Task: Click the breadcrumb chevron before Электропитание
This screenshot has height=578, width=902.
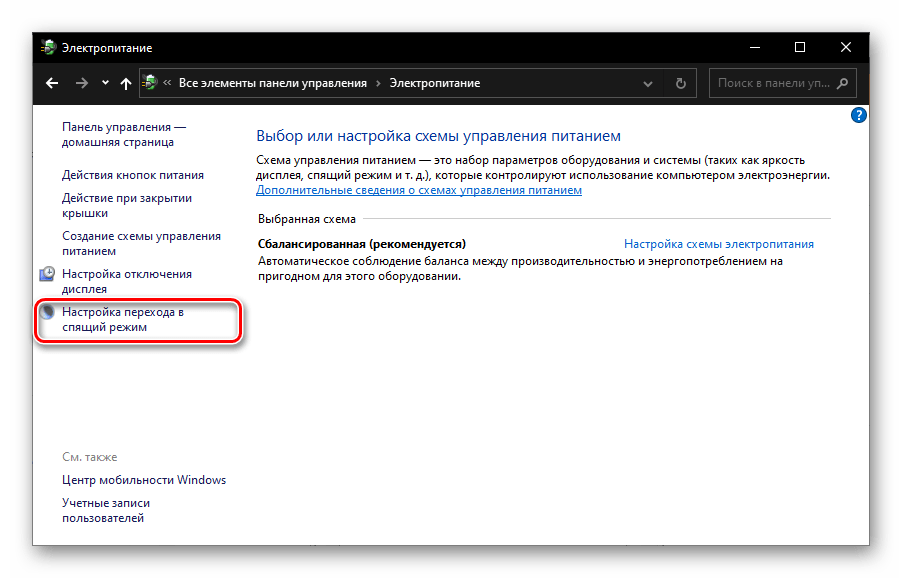Action: point(378,83)
